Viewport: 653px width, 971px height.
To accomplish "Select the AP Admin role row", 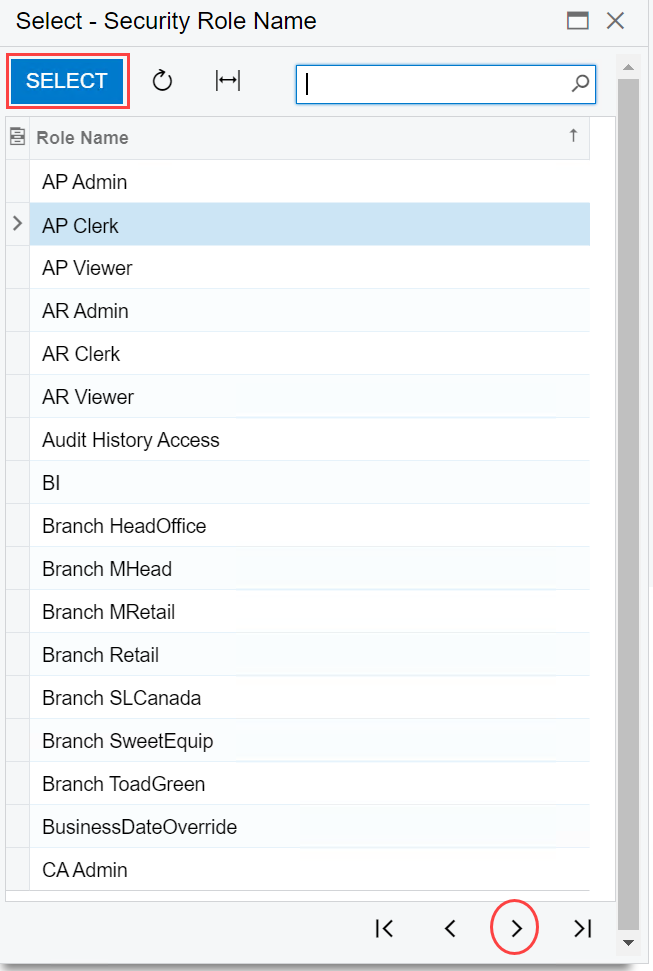I will 85,182.
